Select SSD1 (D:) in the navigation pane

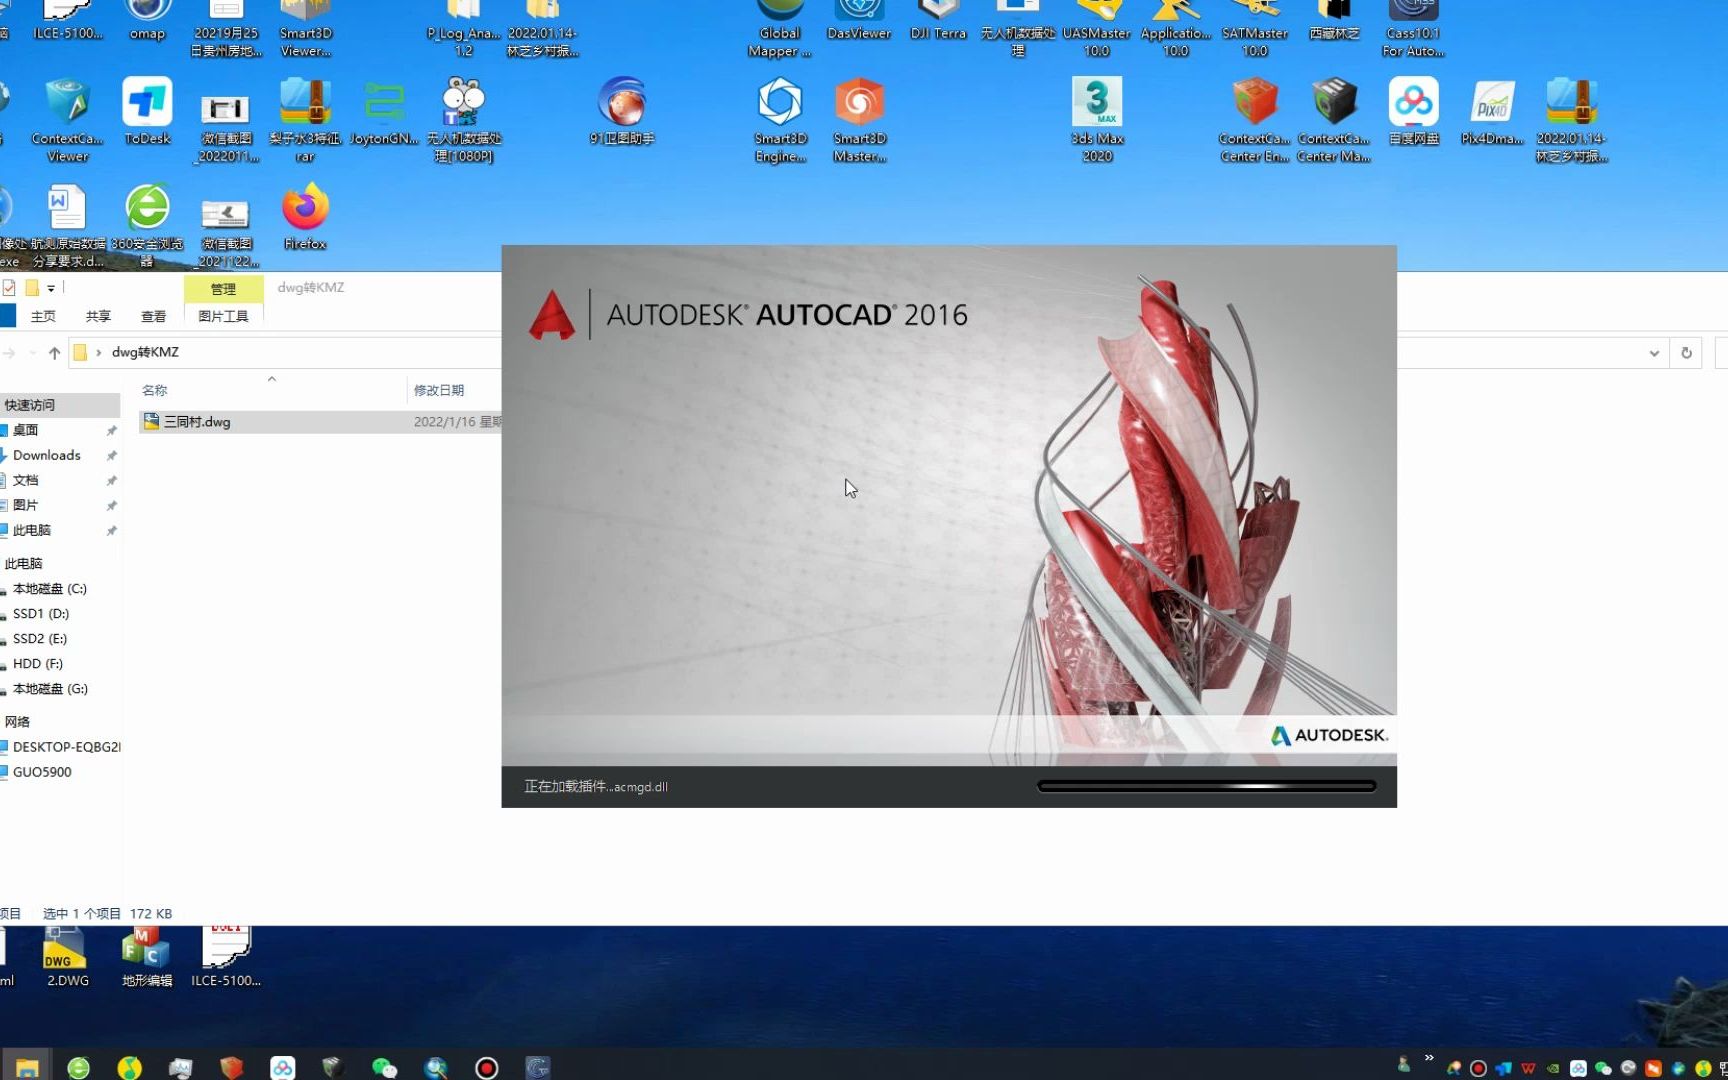(41, 614)
